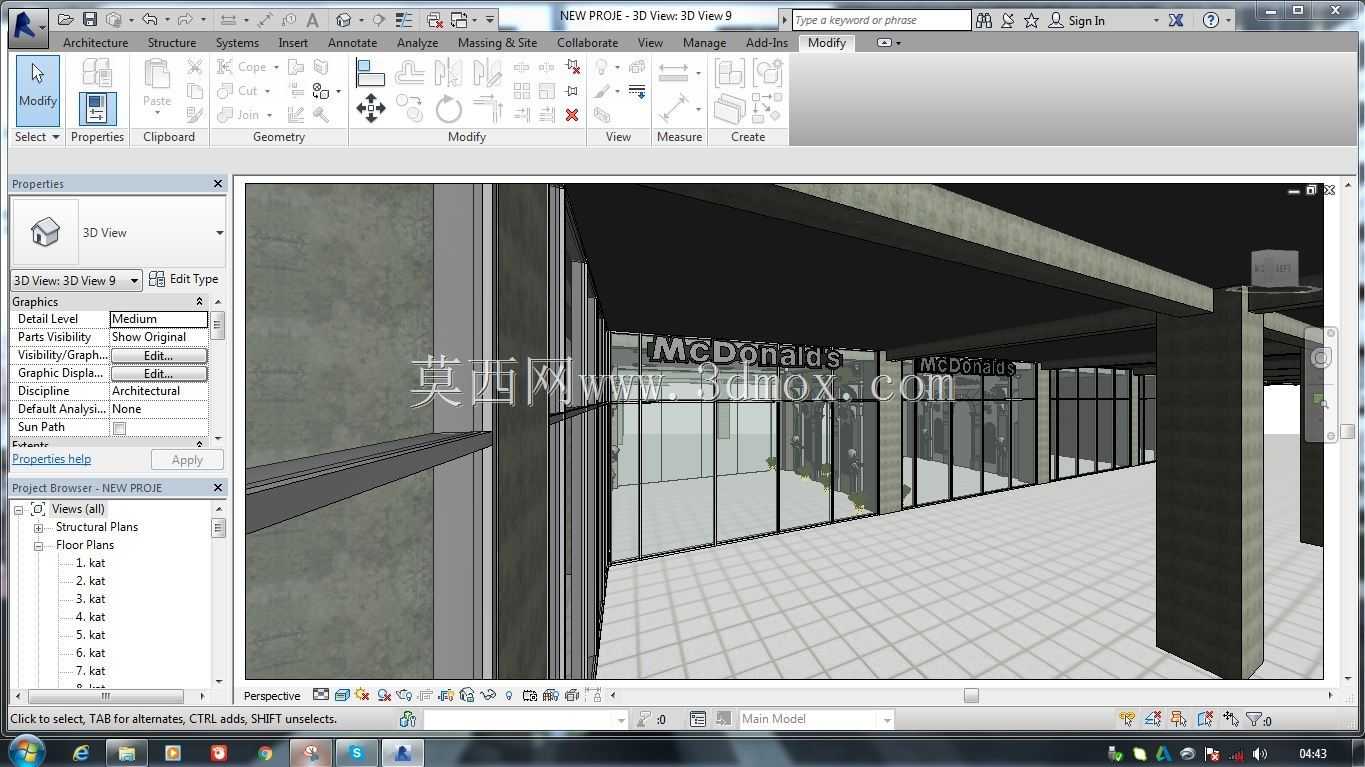Click the Help question mark icon

(1211, 20)
